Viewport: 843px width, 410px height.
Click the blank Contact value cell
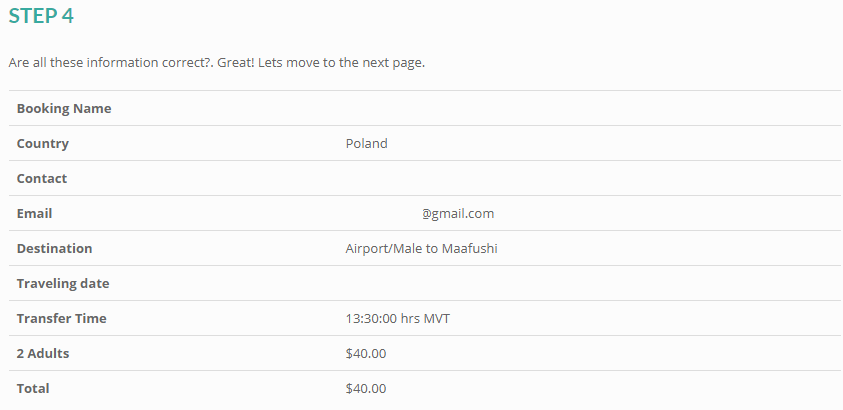590,178
